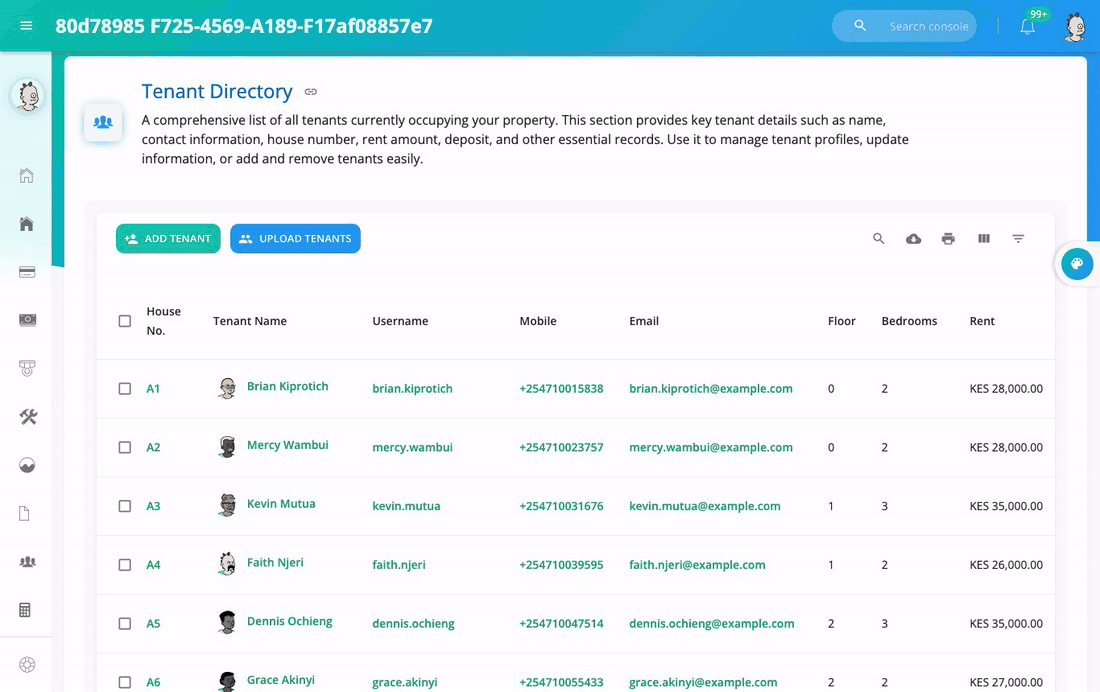This screenshot has width=1100, height=692.
Task: Open the hamburger navigation menu
Action: coord(26,26)
